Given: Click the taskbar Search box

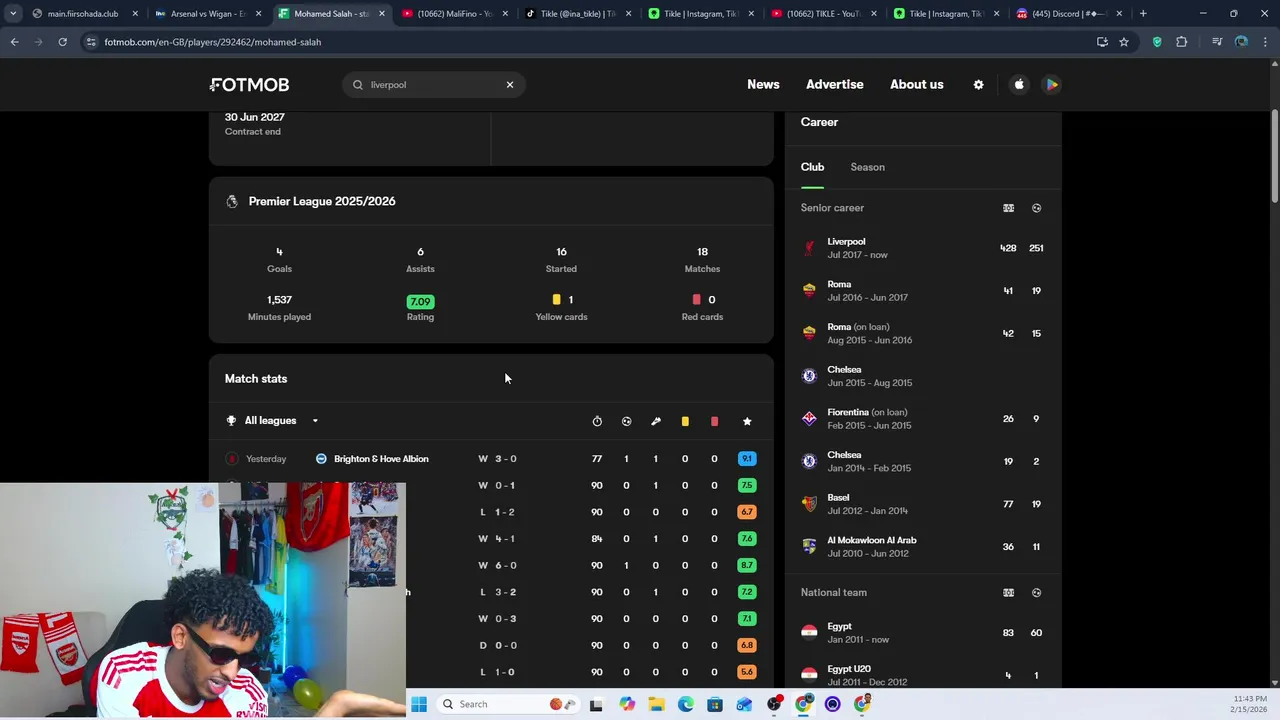Looking at the screenshot, I should (x=507, y=704).
